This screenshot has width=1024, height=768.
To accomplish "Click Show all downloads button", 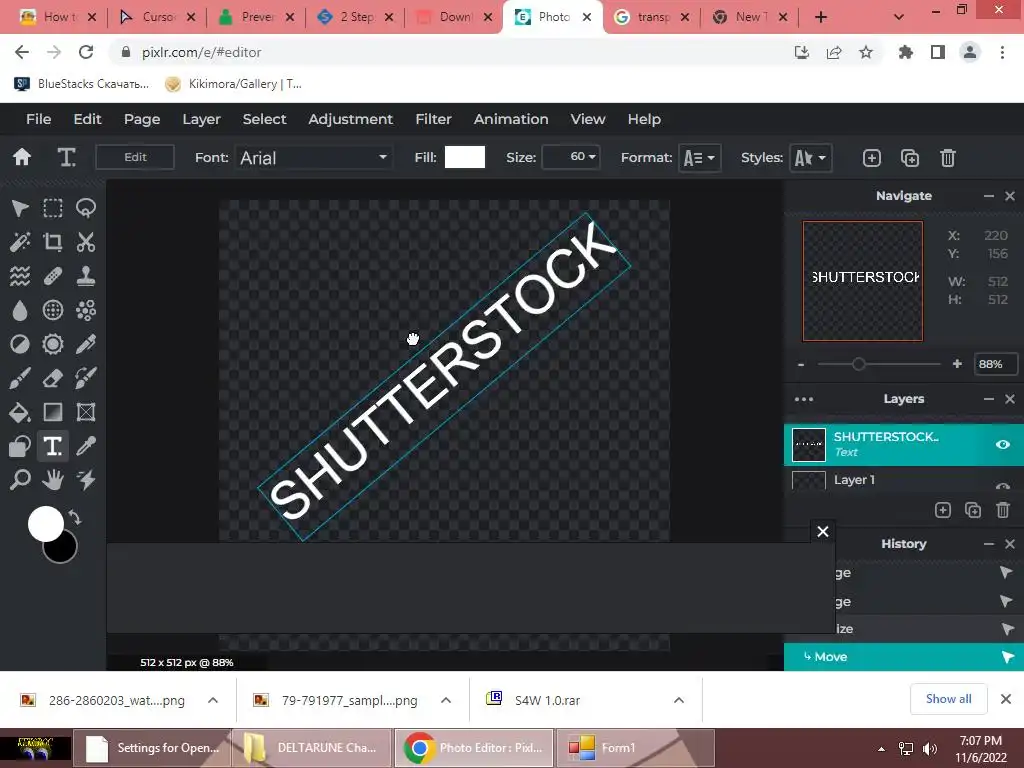I will (x=948, y=699).
